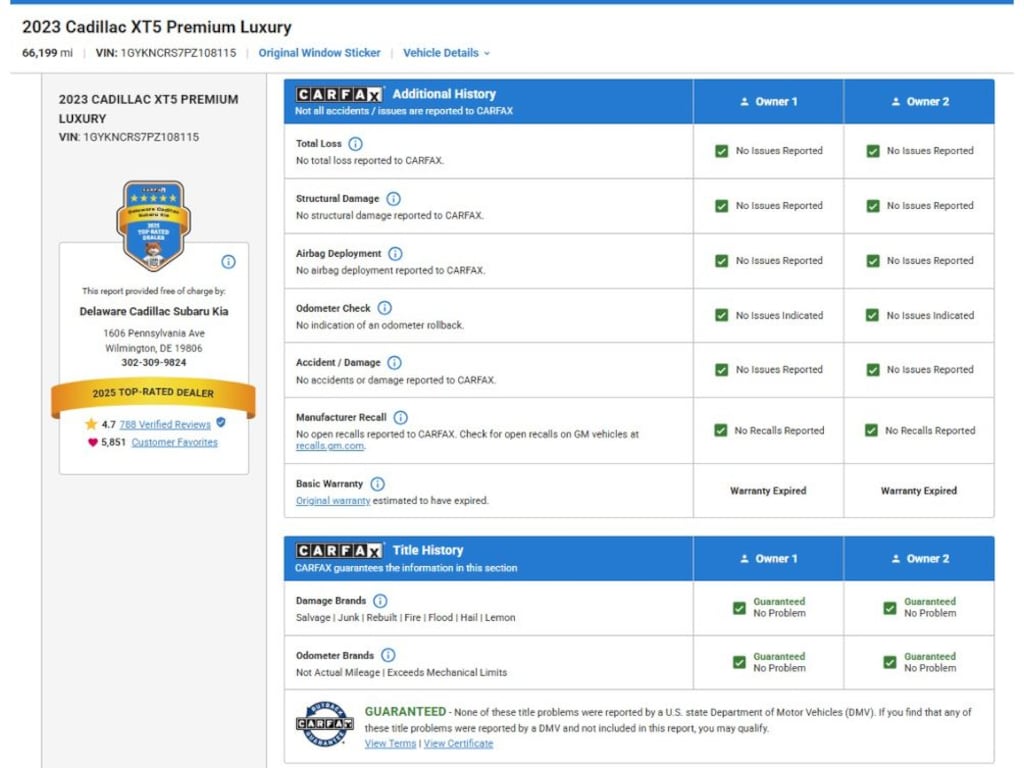This screenshot has height=768, width=1024.
Task: Click the Total Loss info icon
Action: [x=355, y=144]
